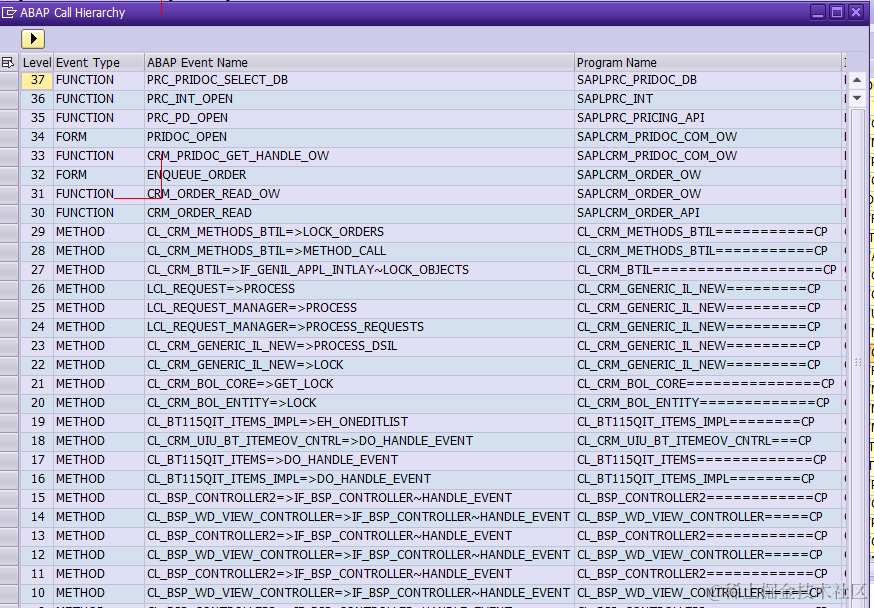Select program CL_CRM_BOL_CORE at level 21
The height and width of the screenshot is (608, 874).
pyautogui.click(x=708, y=384)
